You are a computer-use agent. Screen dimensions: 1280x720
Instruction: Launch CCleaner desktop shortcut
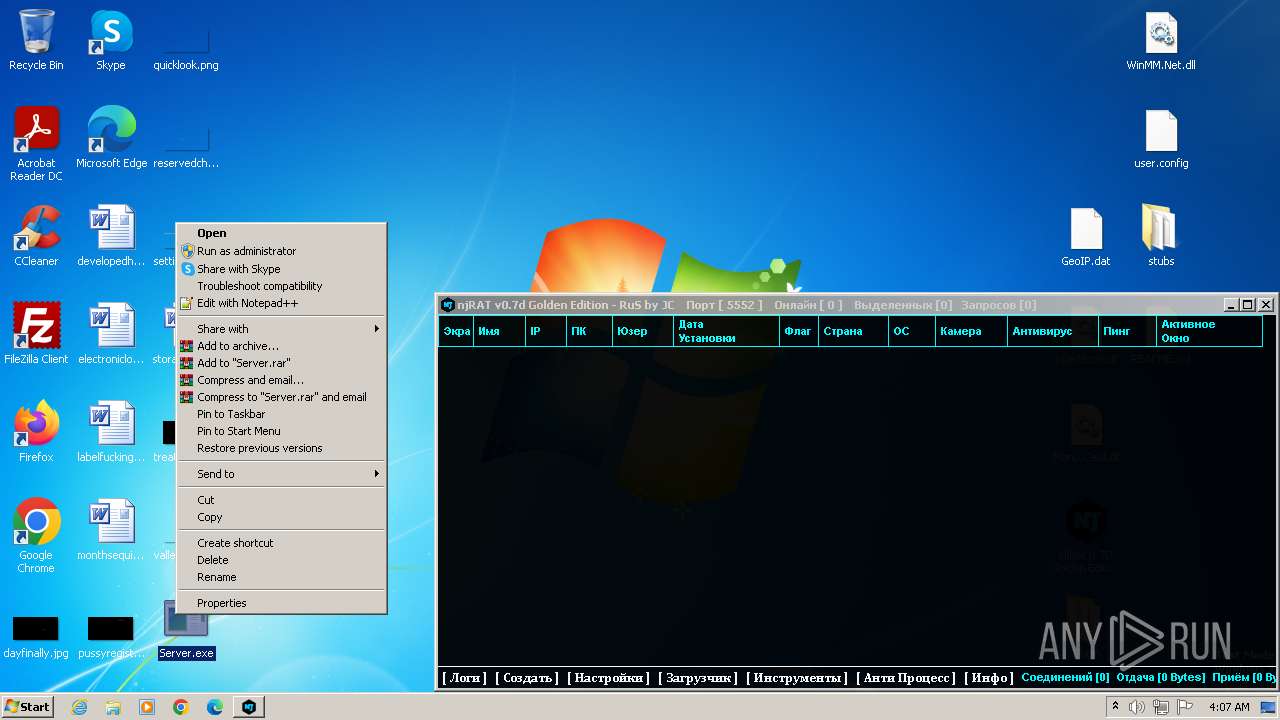(36, 237)
